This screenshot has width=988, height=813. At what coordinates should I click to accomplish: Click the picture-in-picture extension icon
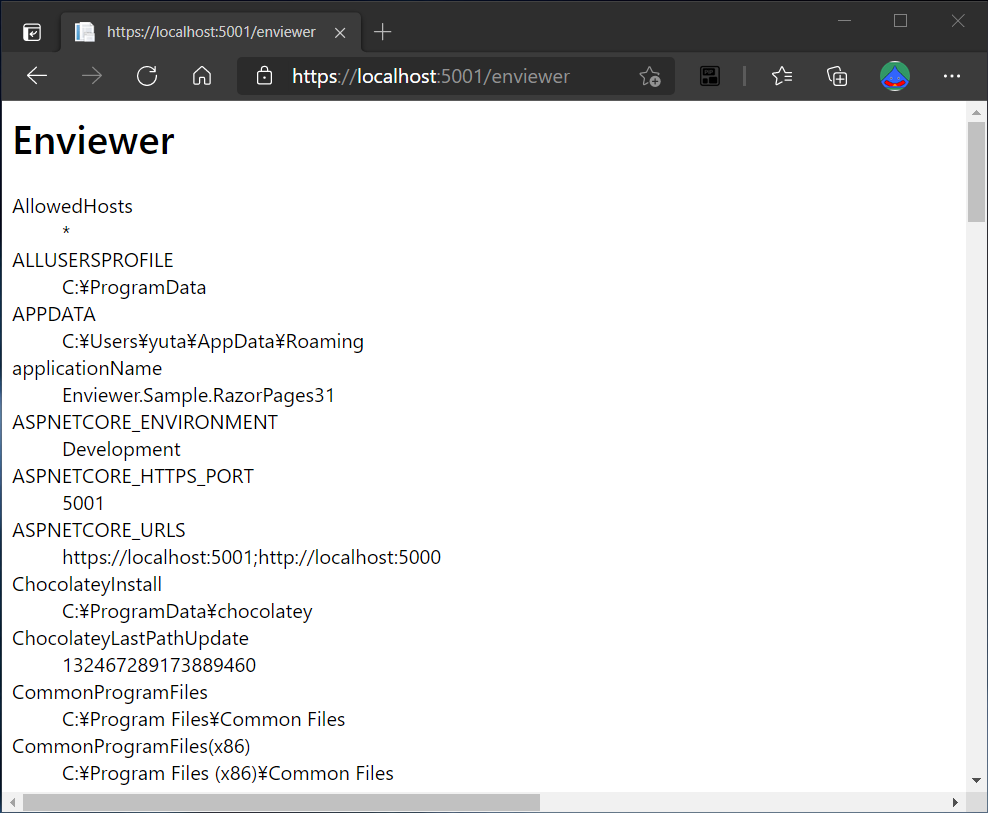[710, 75]
